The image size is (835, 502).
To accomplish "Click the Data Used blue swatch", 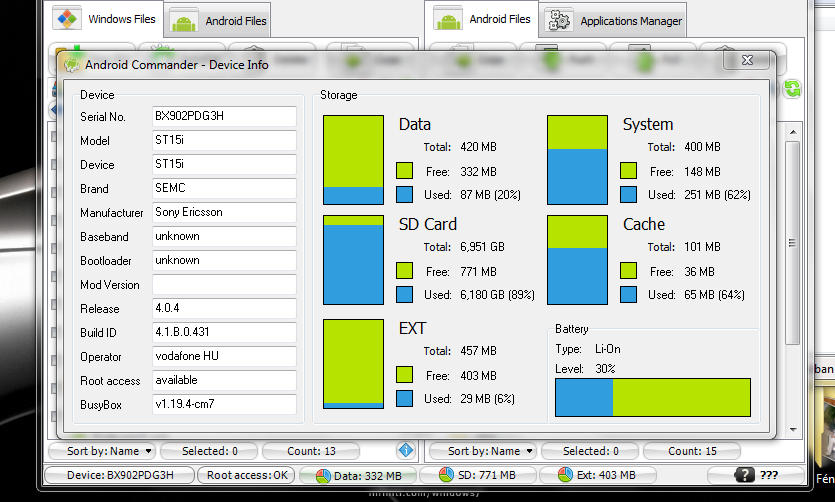I will pos(404,194).
